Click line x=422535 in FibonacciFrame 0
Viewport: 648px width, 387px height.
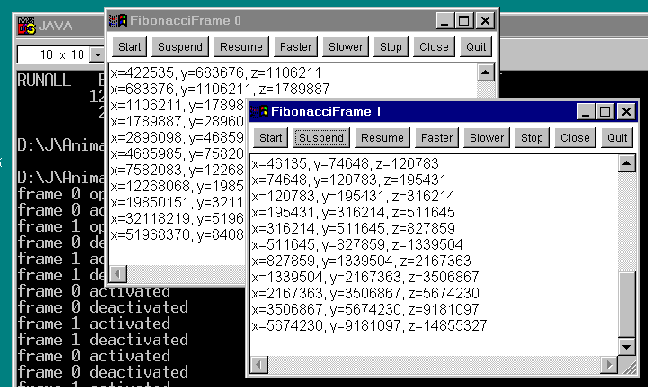point(216,73)
